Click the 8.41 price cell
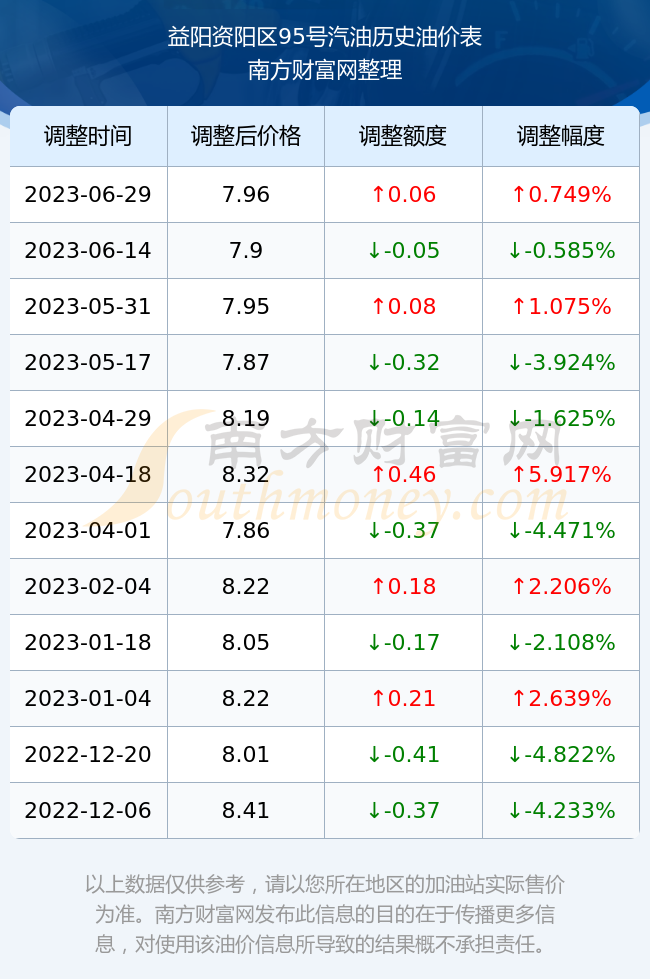Screen dimensions: 650x980 tap(246, 810)
